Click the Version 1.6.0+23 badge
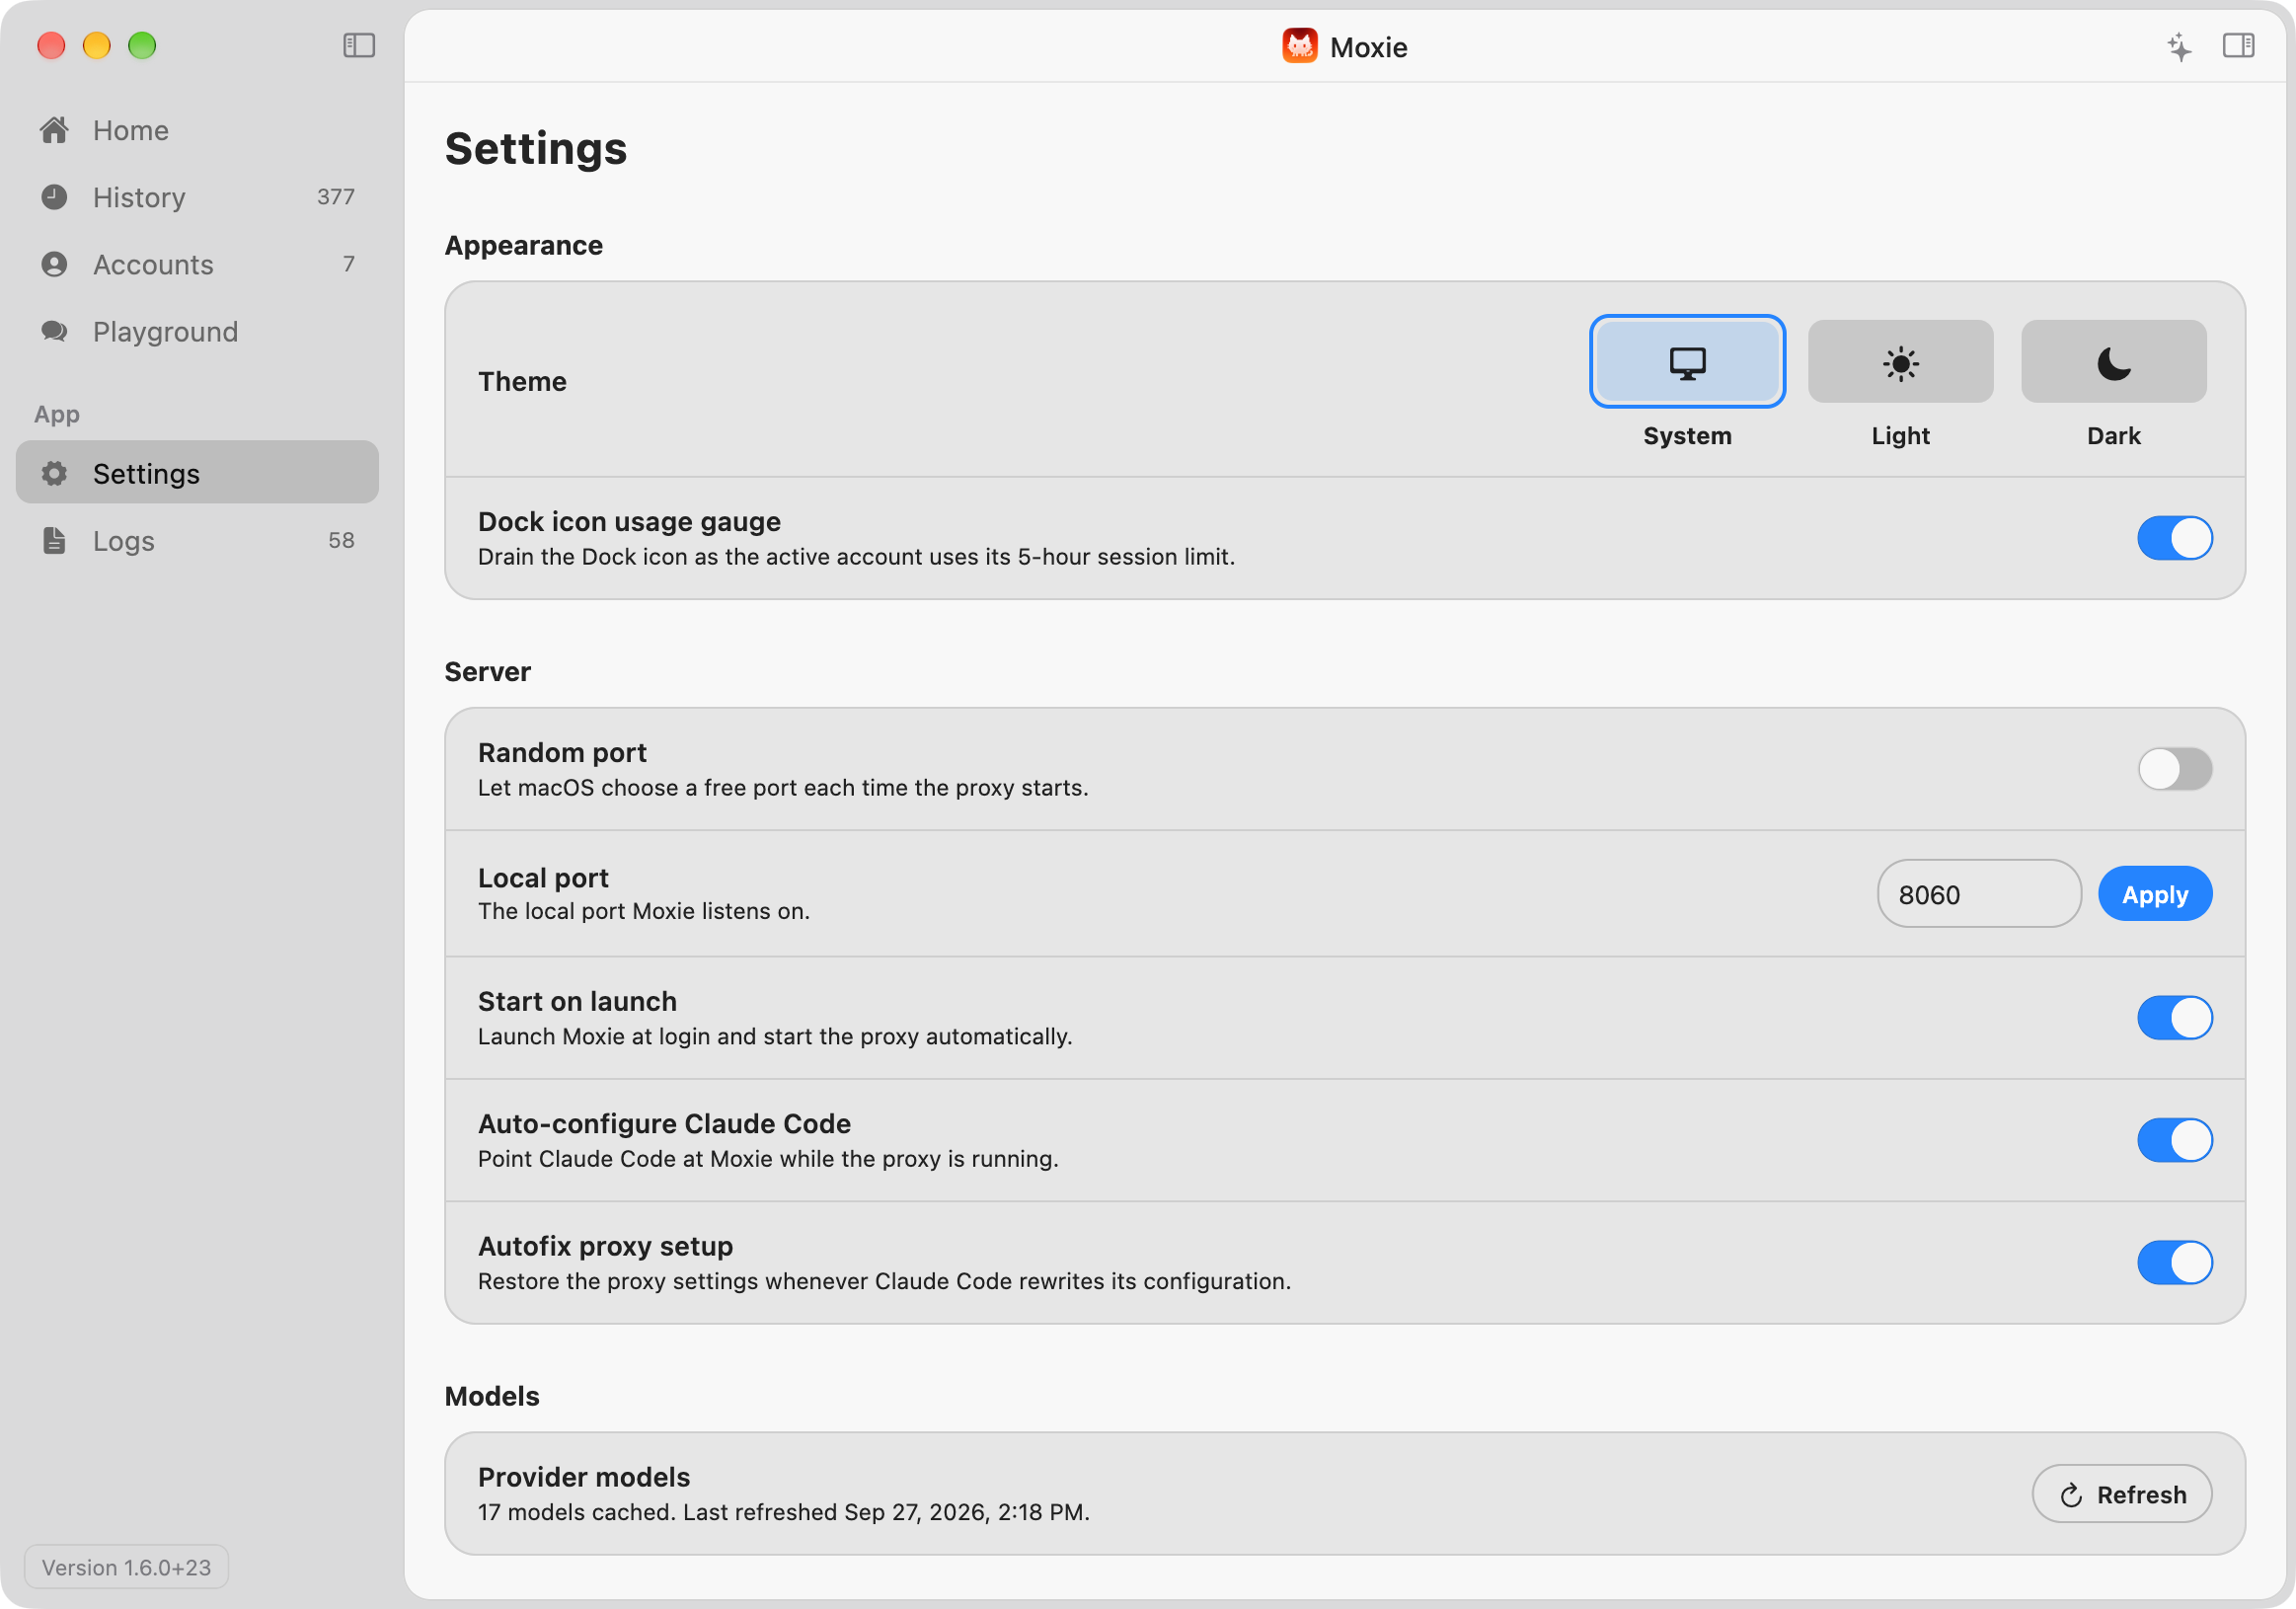This screenshot has width=2296, height=1609. click(127, 1567)
